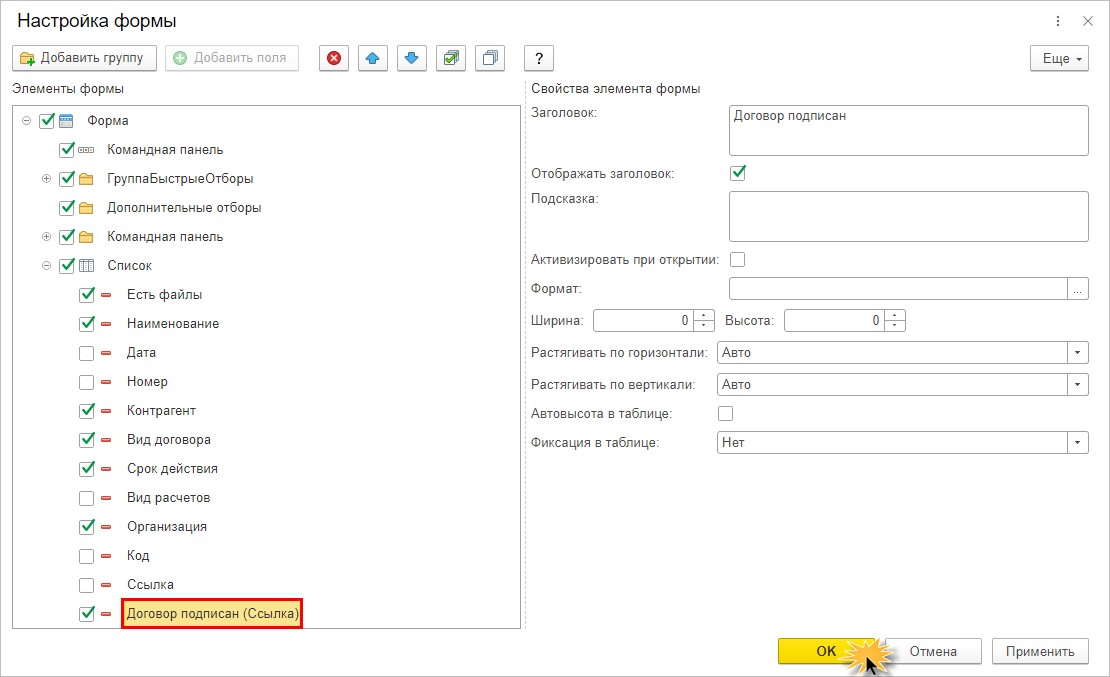
Task: Open Растягивать по горизонтали dropdown
Action: point(1078,353)
